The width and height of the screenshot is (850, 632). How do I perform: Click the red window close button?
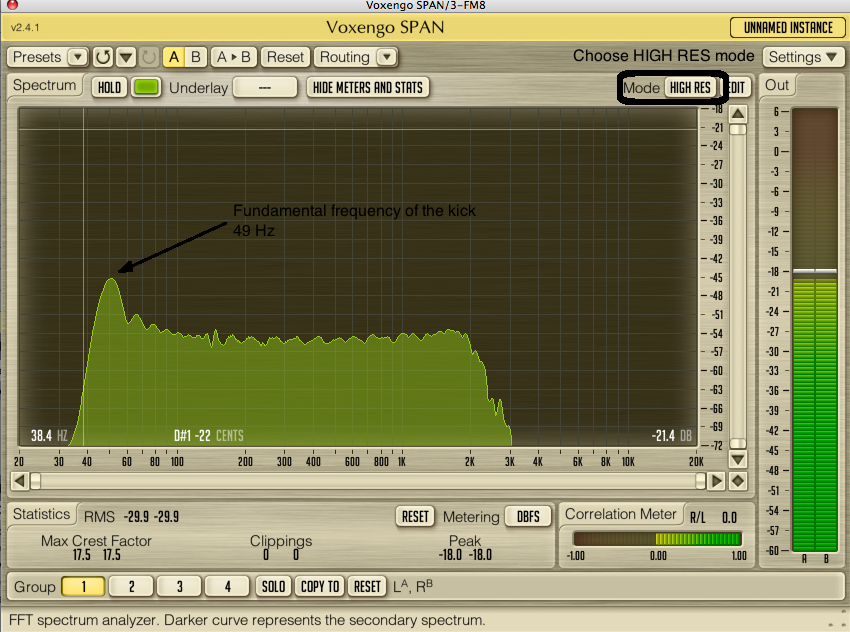12,5
